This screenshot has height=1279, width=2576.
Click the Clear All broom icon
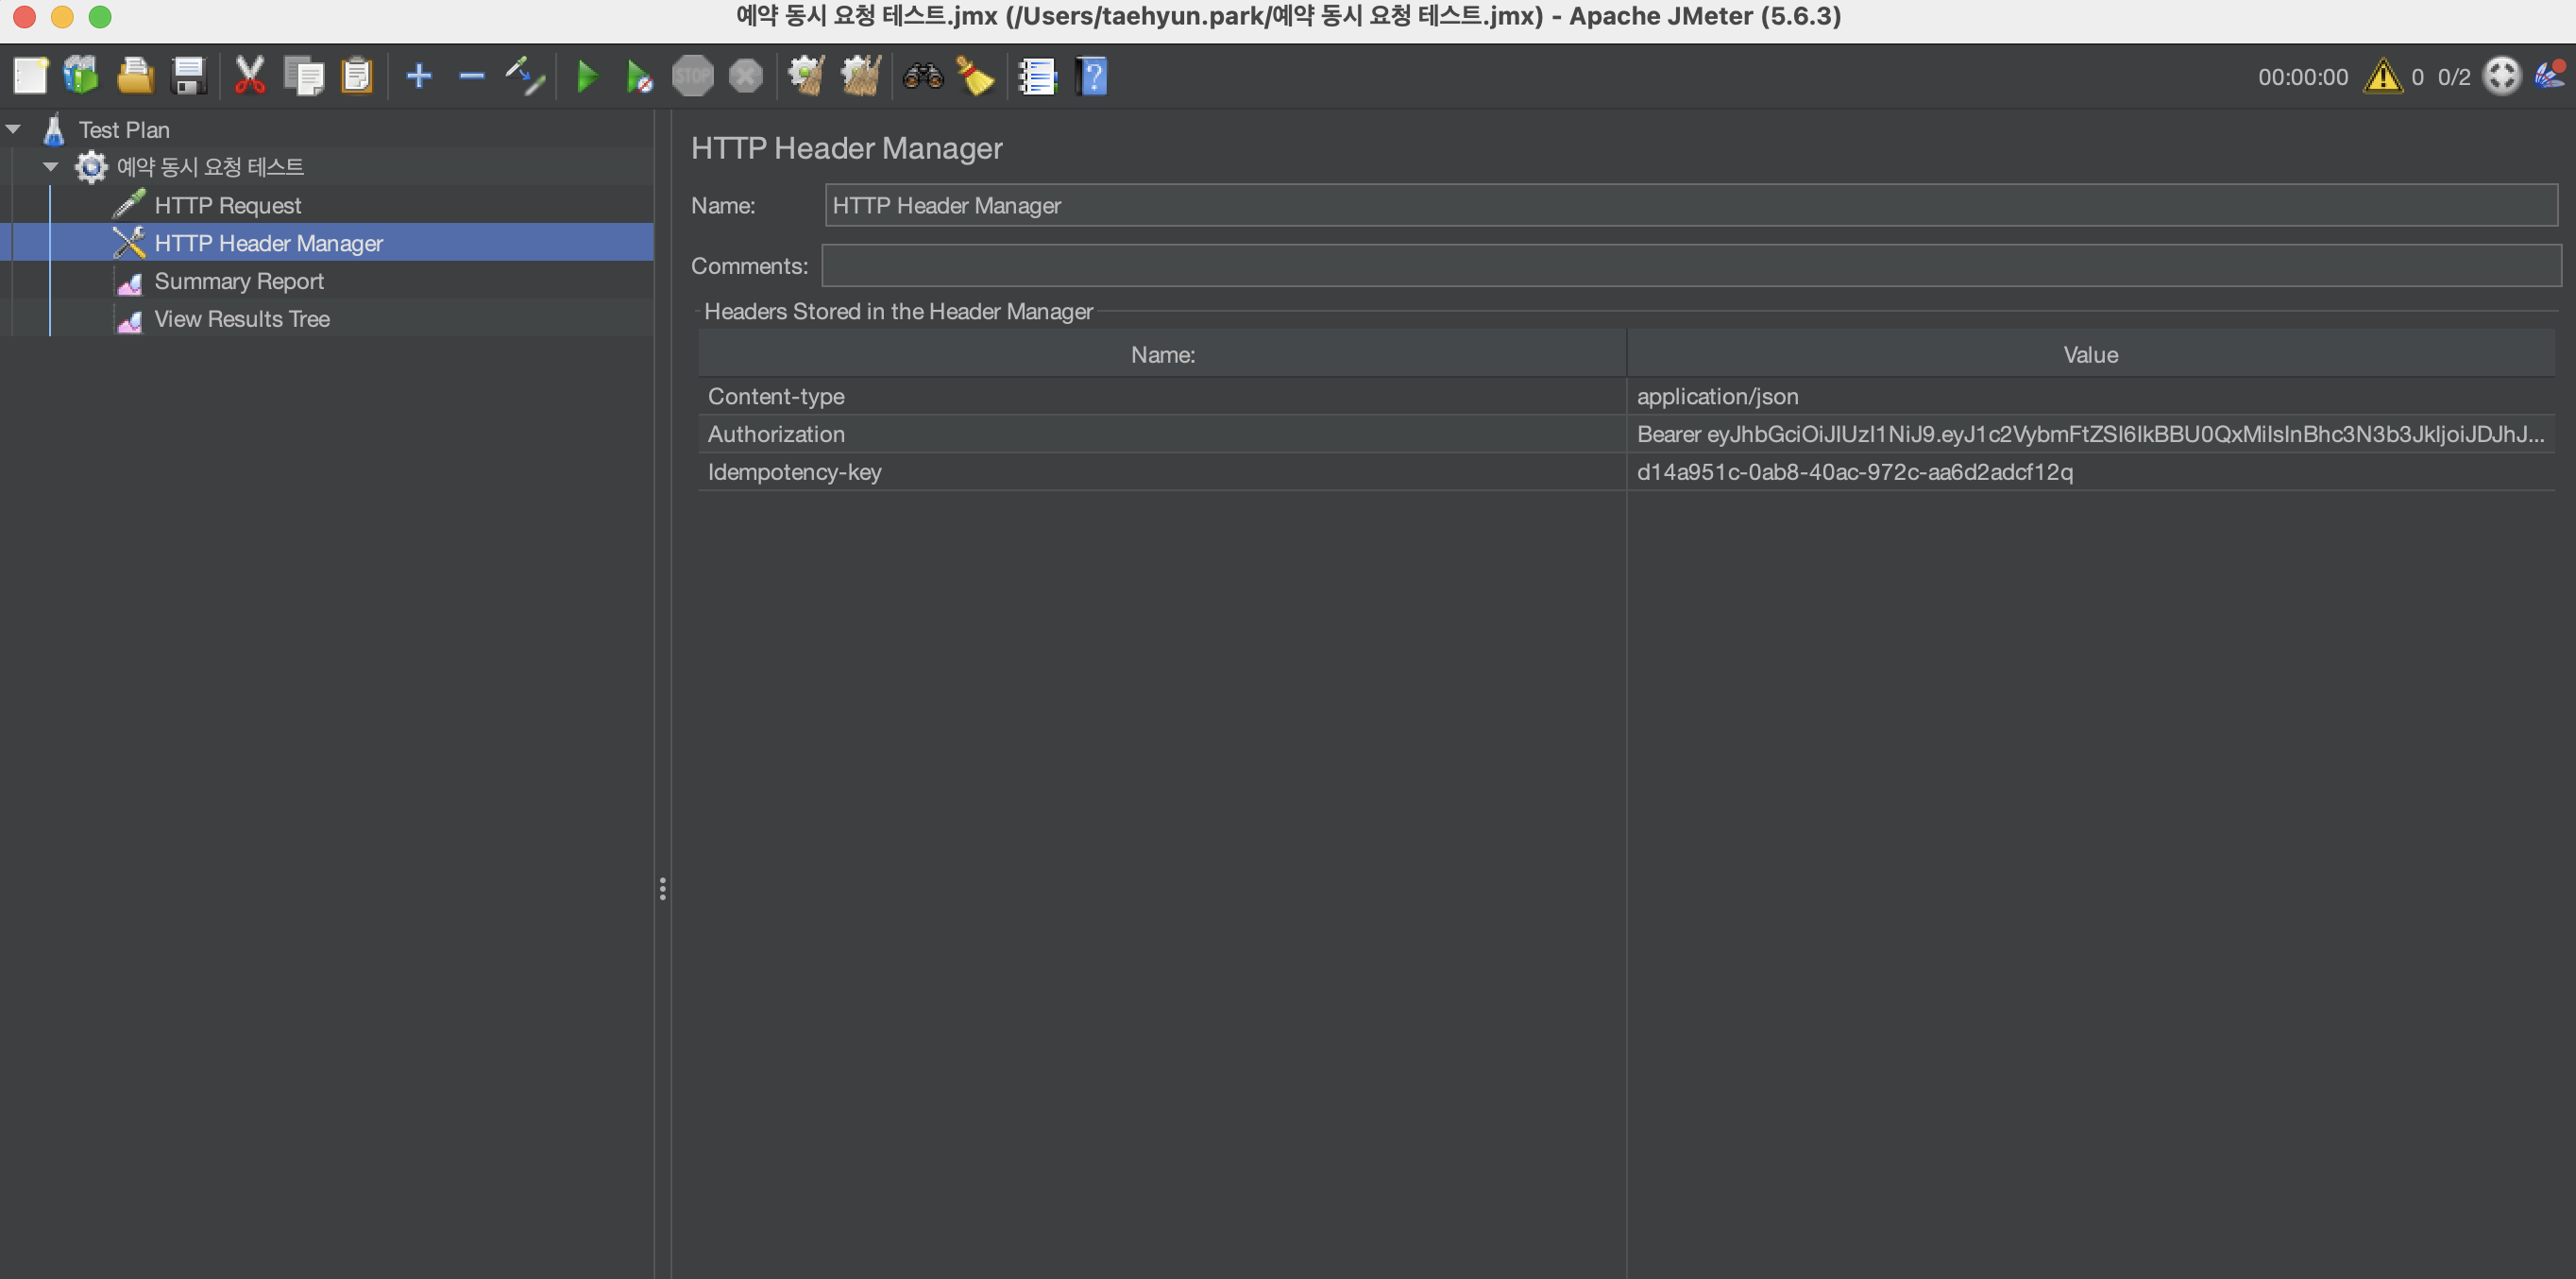click(x=860, y=76)
